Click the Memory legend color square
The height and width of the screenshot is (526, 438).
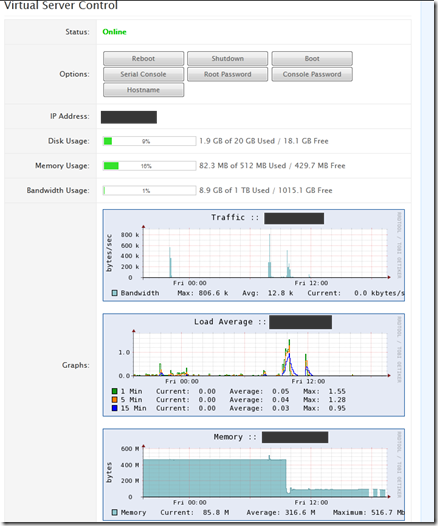[115, 512]
